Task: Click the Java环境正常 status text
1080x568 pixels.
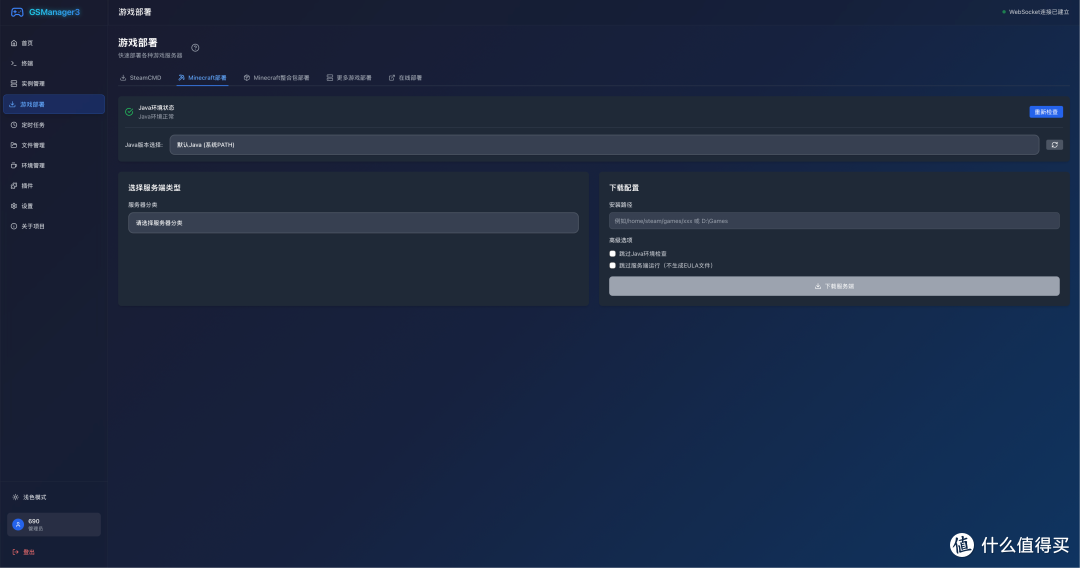Action: pyautogui.click(x=156, y=117)
